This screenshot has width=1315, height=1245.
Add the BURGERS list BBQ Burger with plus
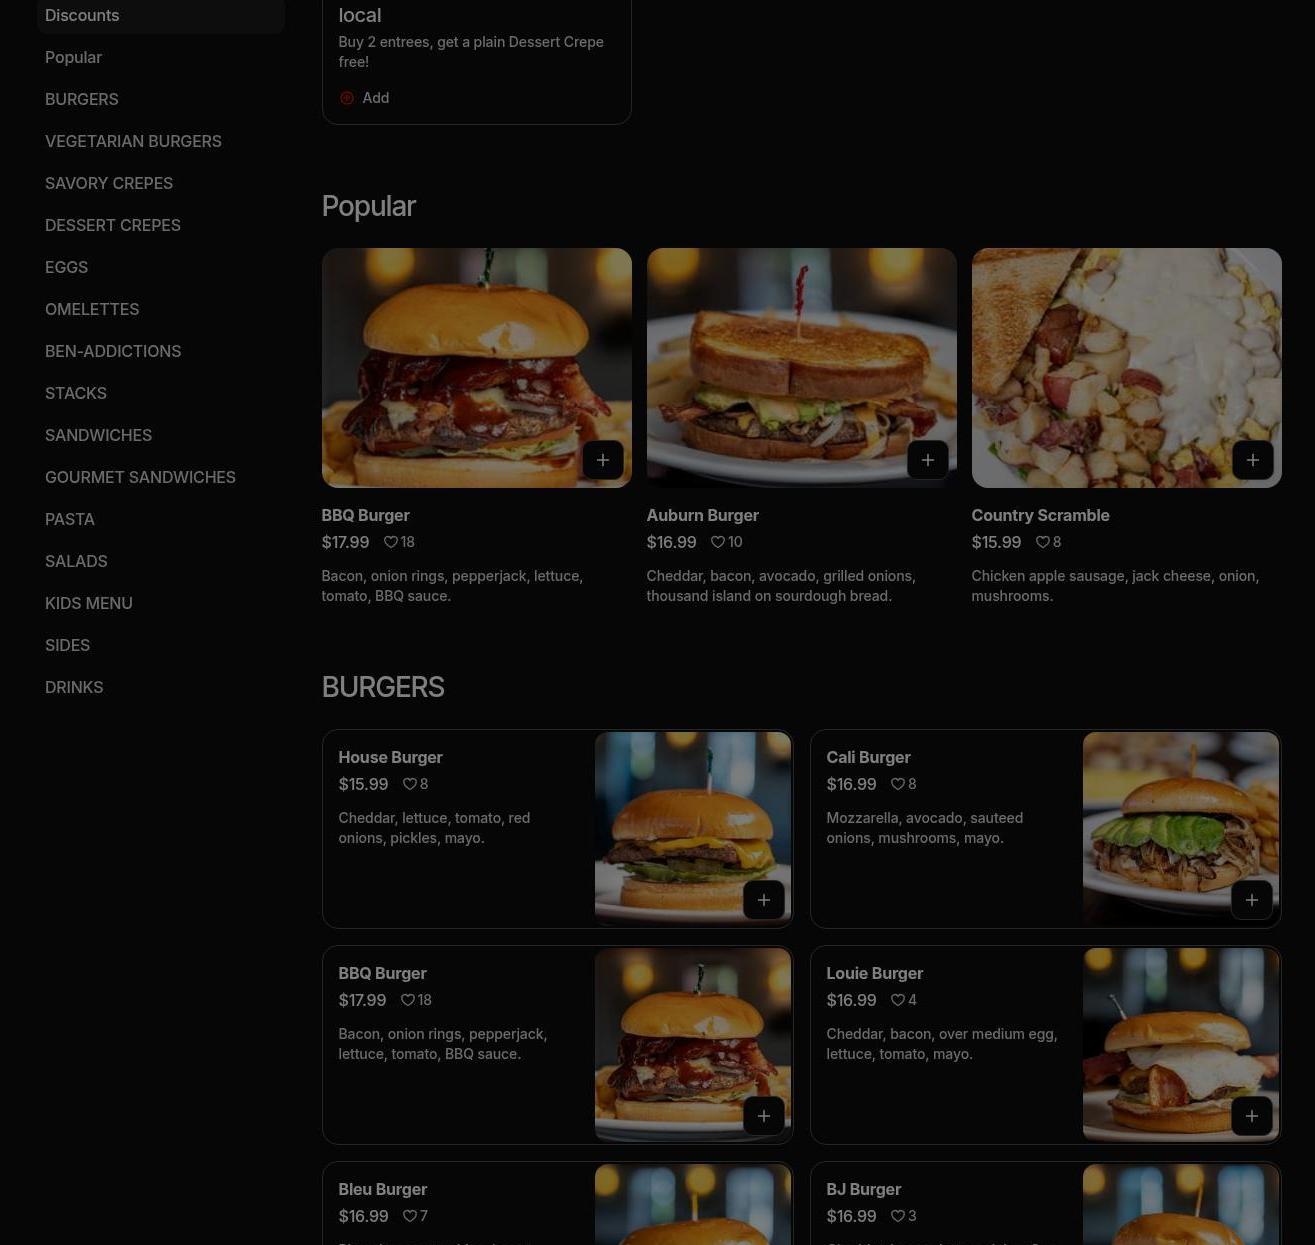pos(764,1116)
